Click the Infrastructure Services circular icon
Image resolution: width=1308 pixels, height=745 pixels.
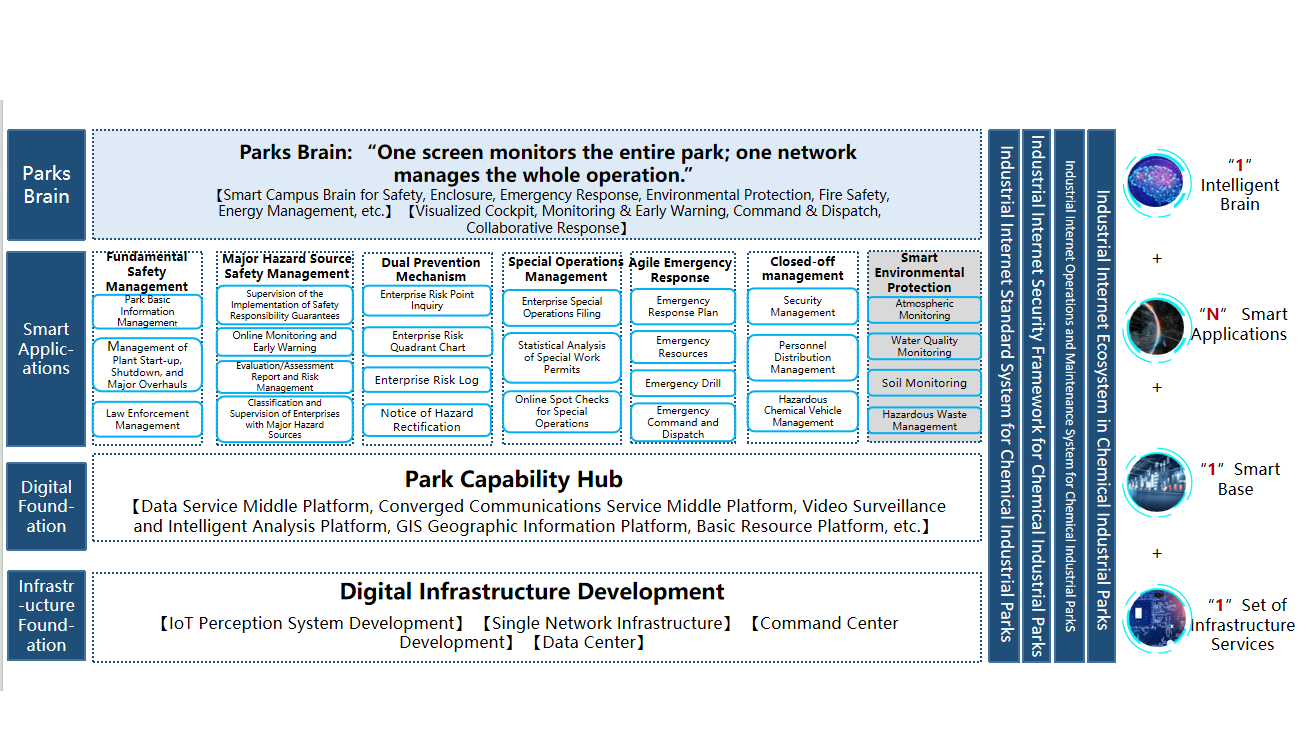tap(1156, 619)
